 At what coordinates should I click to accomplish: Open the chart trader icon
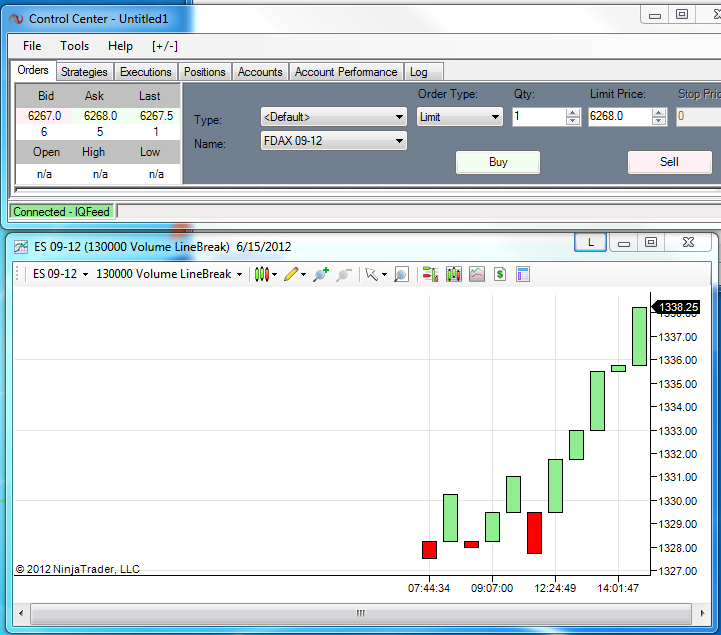click(430, 275)
